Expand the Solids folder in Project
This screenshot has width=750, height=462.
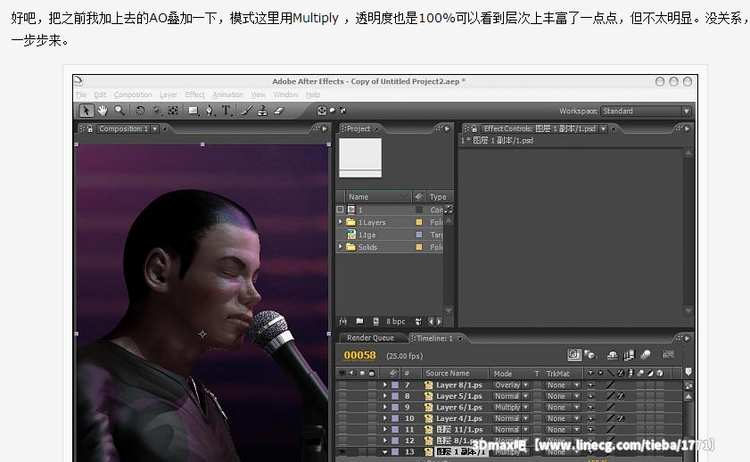tap(341, 247)
